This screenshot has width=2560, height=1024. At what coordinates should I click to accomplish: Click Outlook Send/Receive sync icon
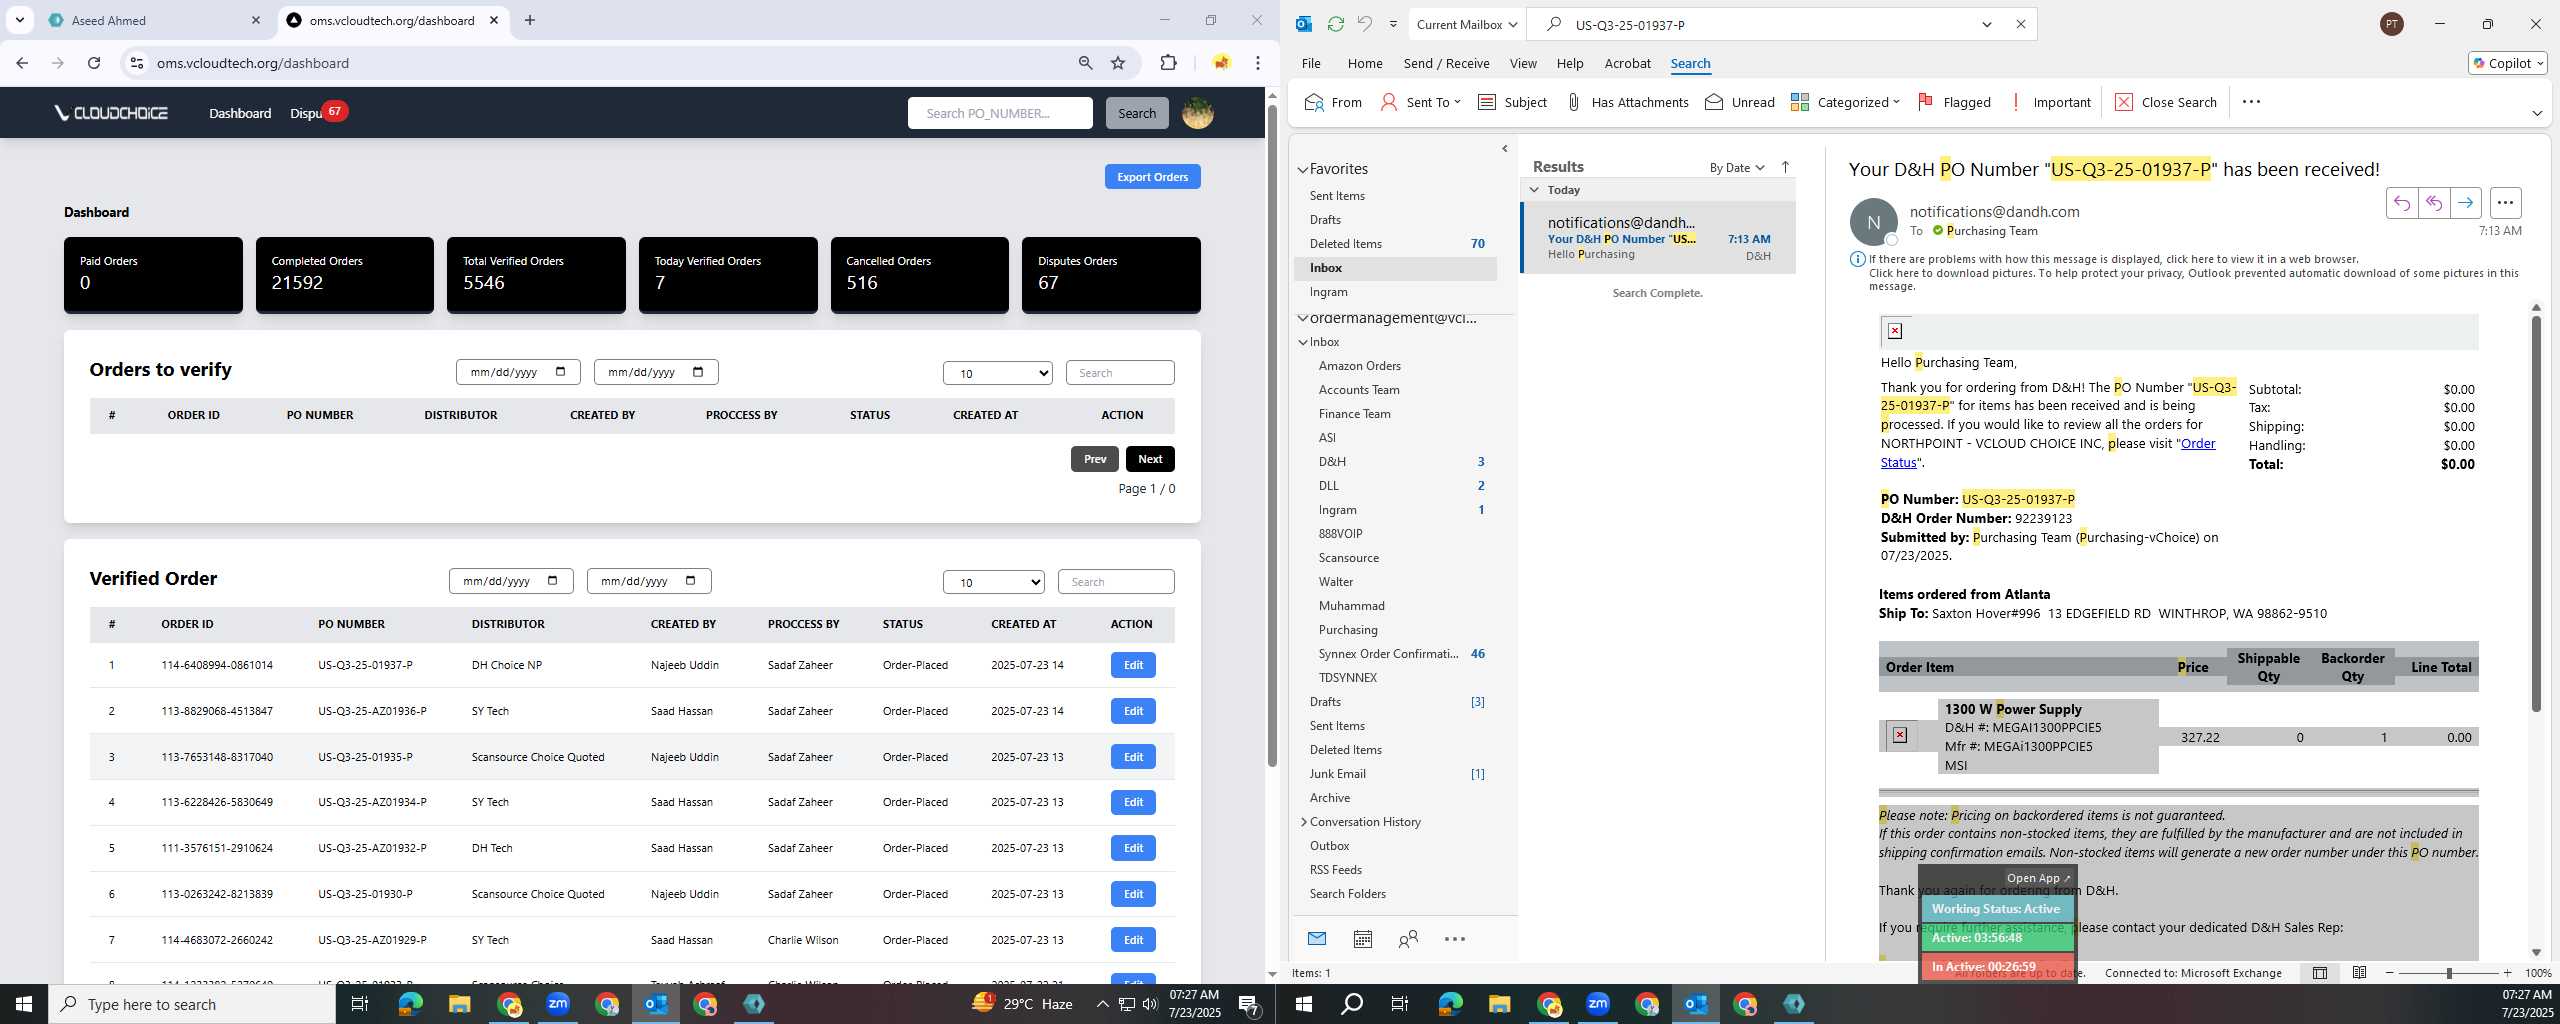click(1335, 24)
